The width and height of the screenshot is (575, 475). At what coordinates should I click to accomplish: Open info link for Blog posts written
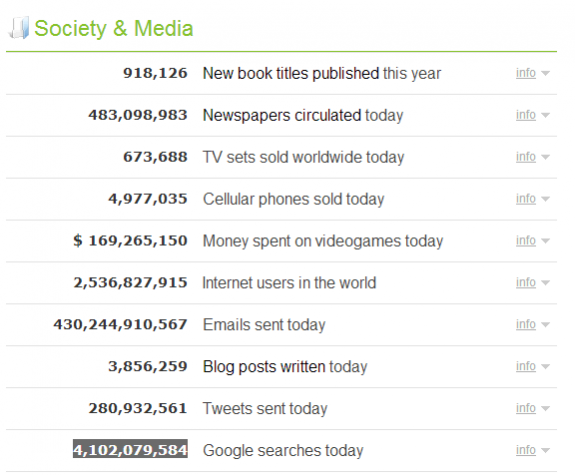(526, 366)
